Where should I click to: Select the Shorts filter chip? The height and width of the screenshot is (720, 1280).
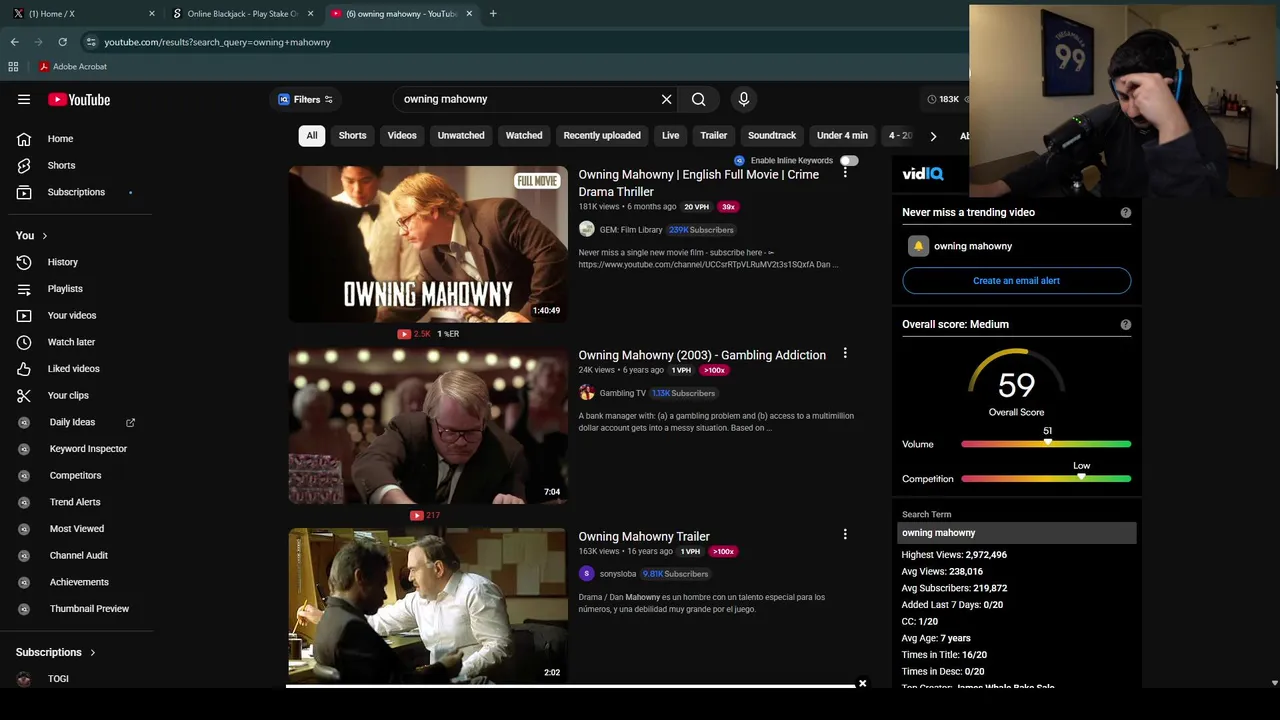(352, 135)
